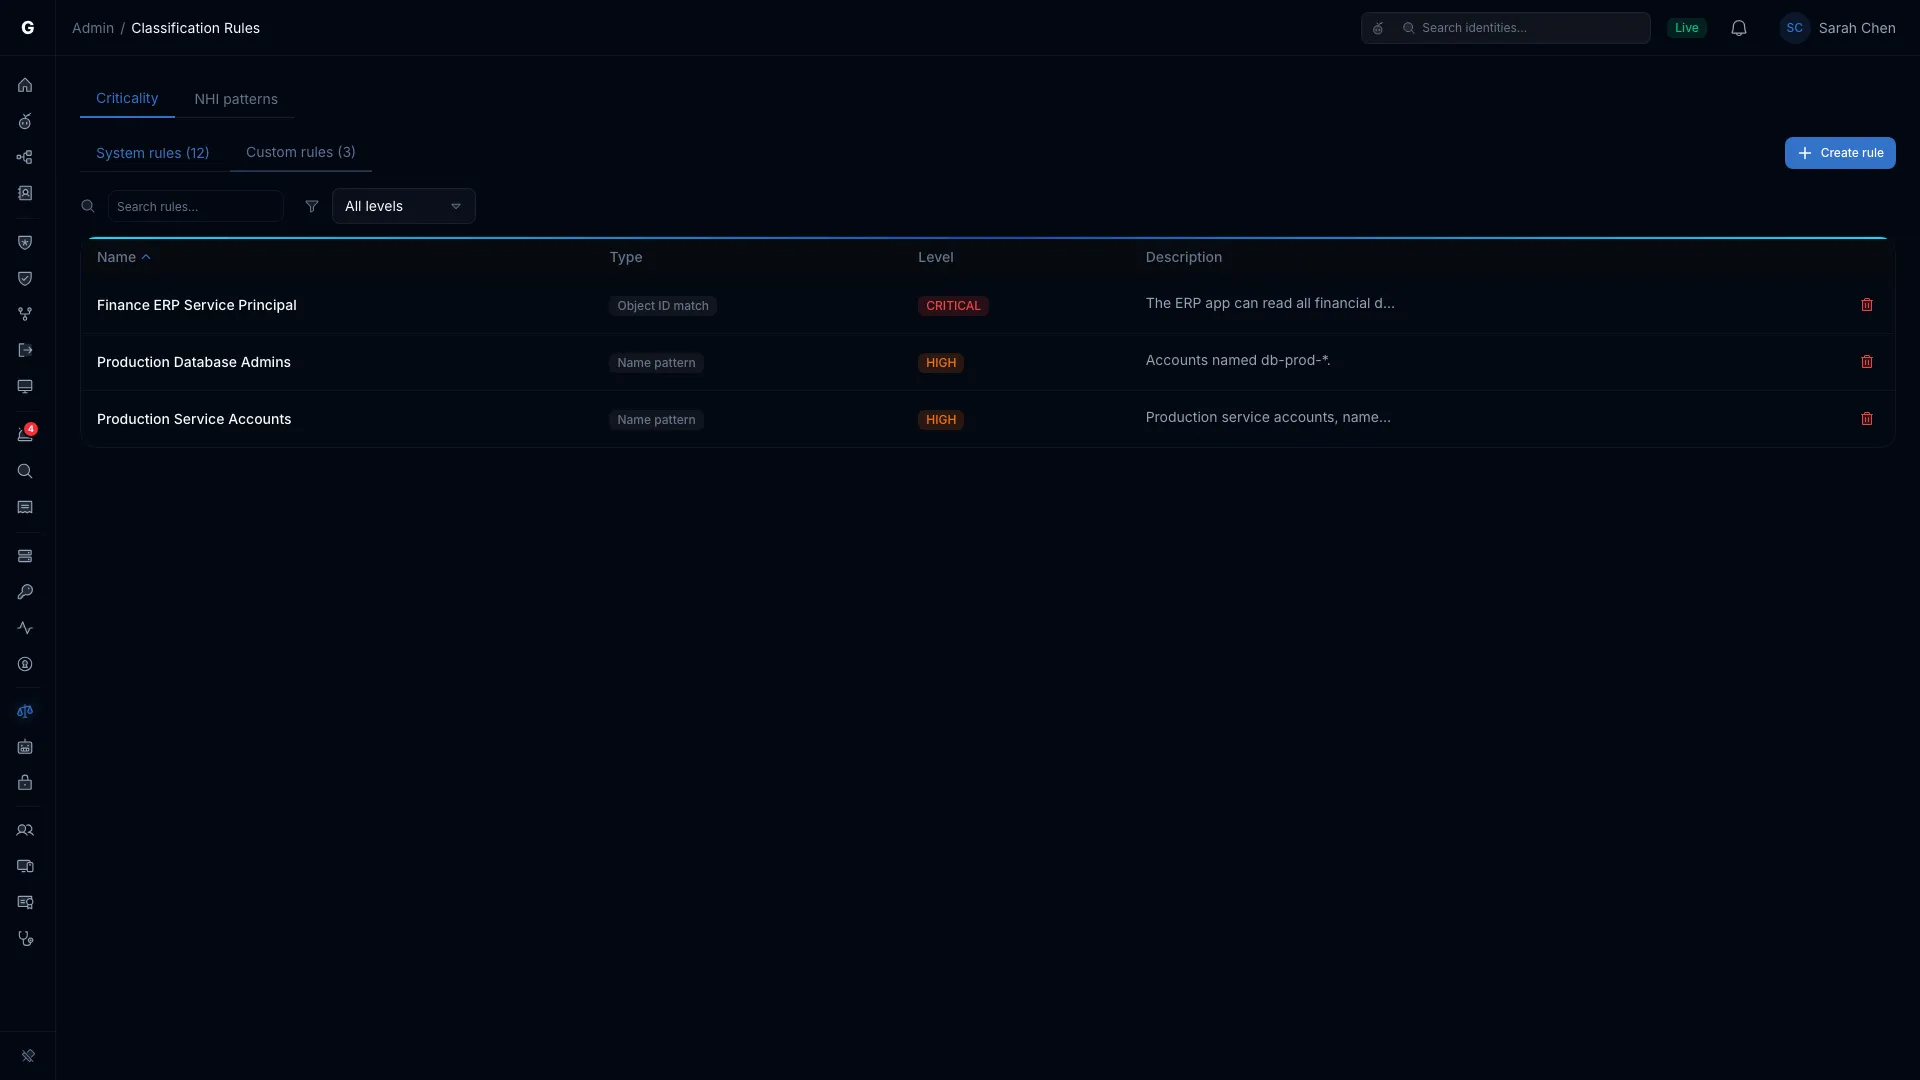Click the Object ID match type tag
The height and width of the screenshot is (1080, 1920).
[663, 306]
